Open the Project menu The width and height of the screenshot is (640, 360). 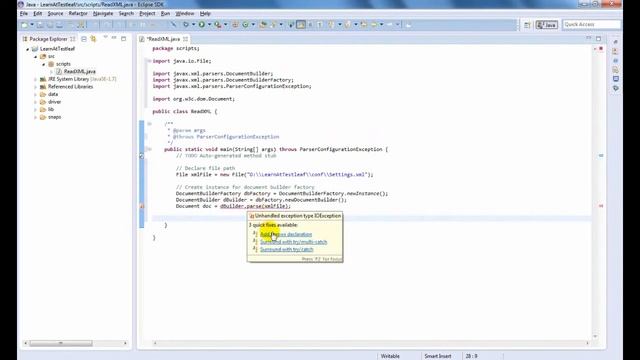pyautogui.click(x=147, y=13)
